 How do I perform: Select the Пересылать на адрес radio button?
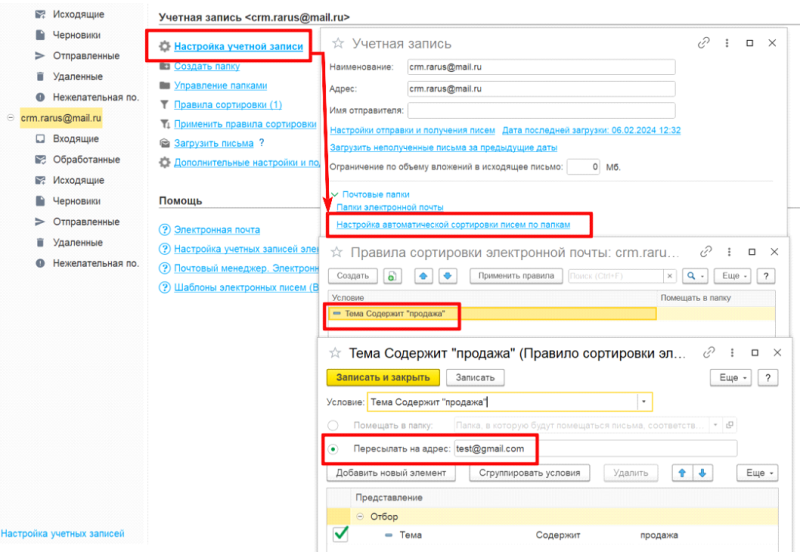pos(333,449)
